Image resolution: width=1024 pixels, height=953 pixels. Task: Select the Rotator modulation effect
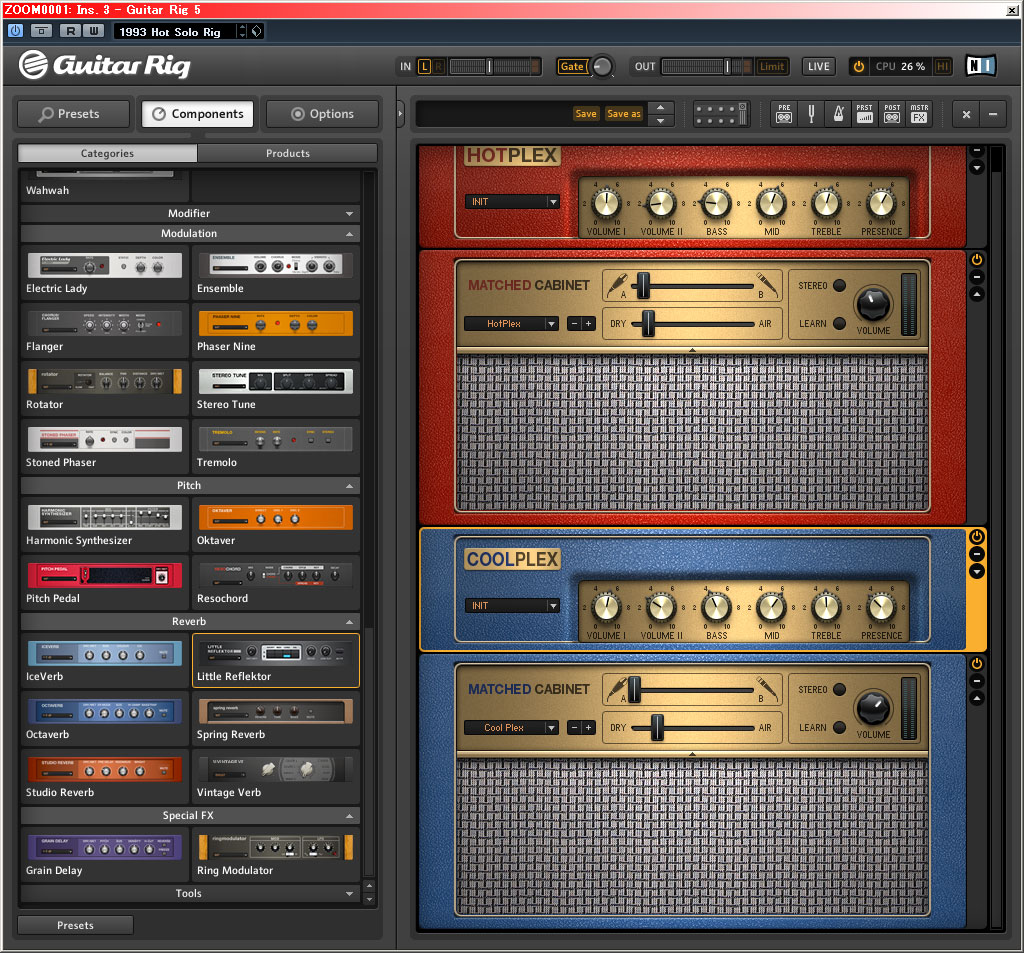point(104,389)
